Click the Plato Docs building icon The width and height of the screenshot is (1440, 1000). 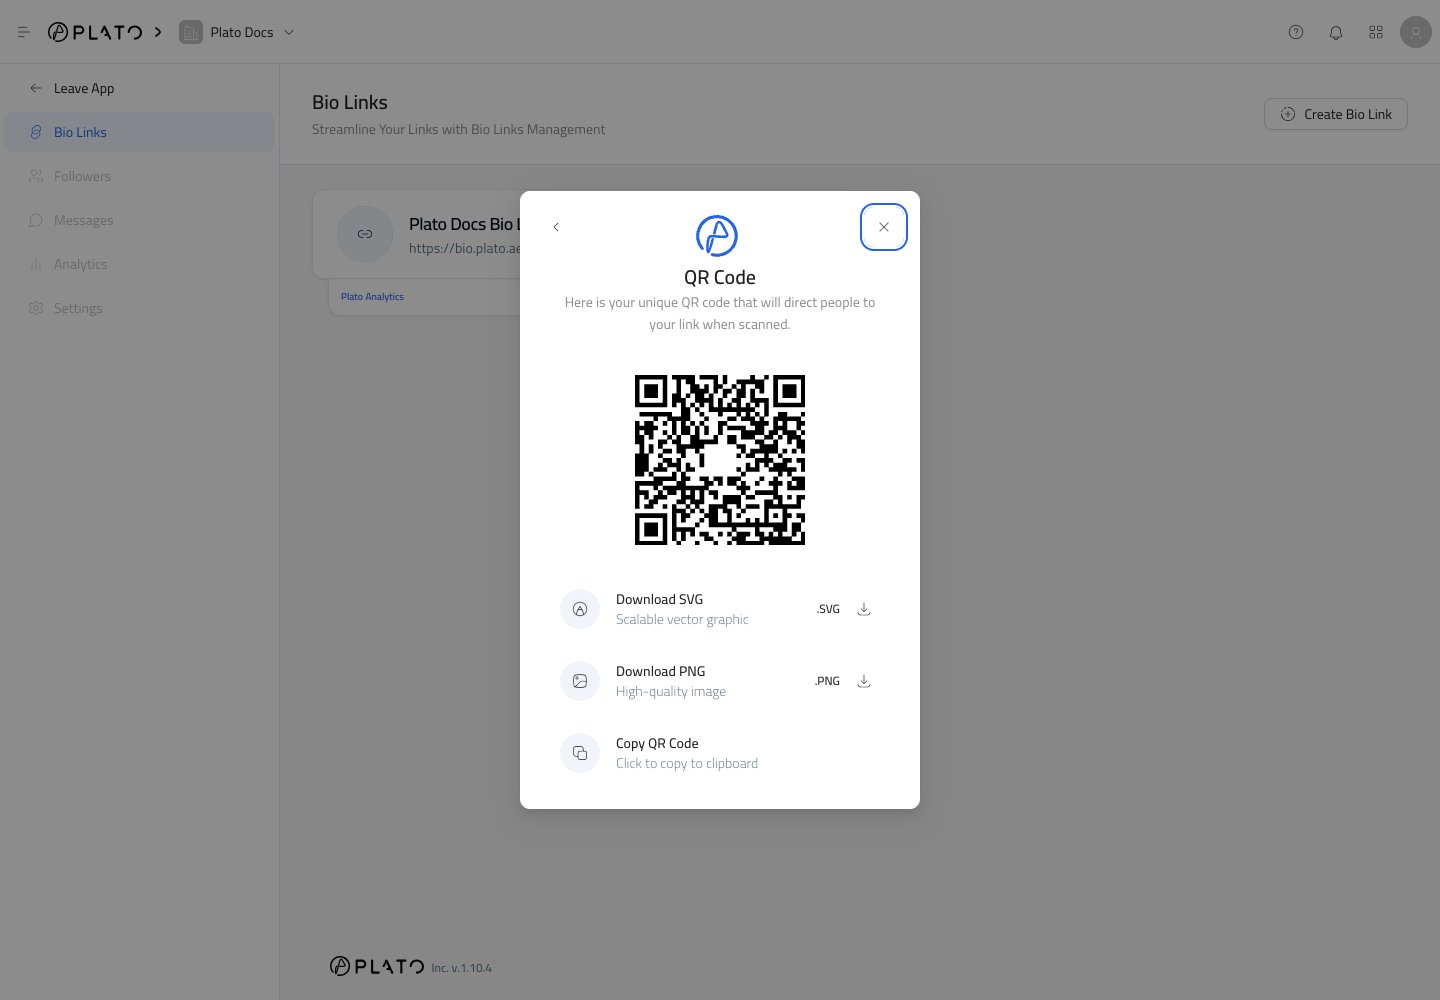pos(191,32)
